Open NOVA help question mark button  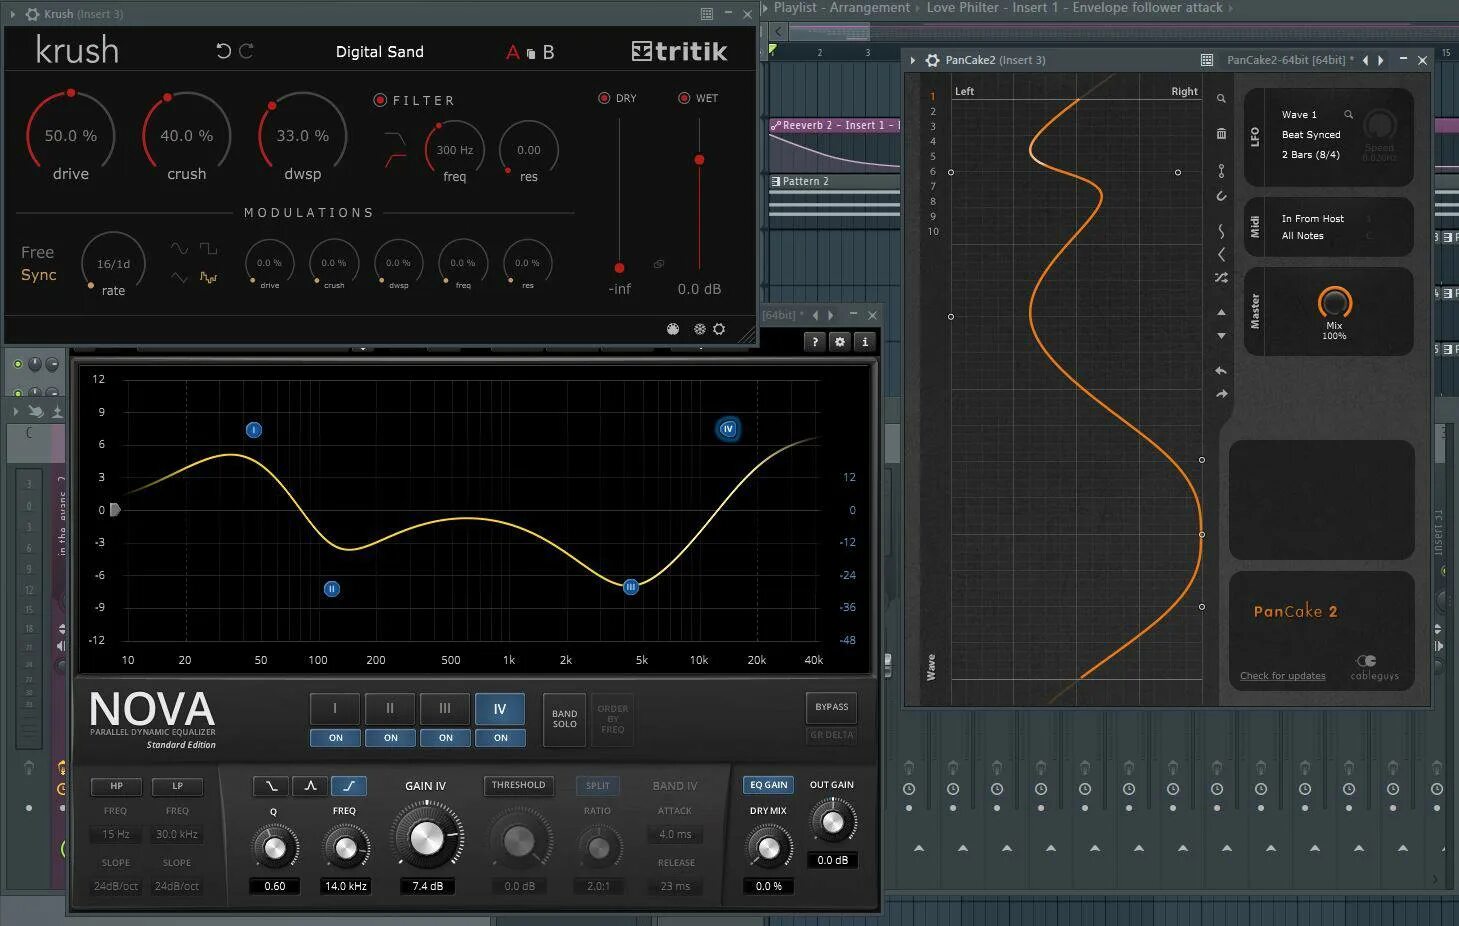[815, 342]
